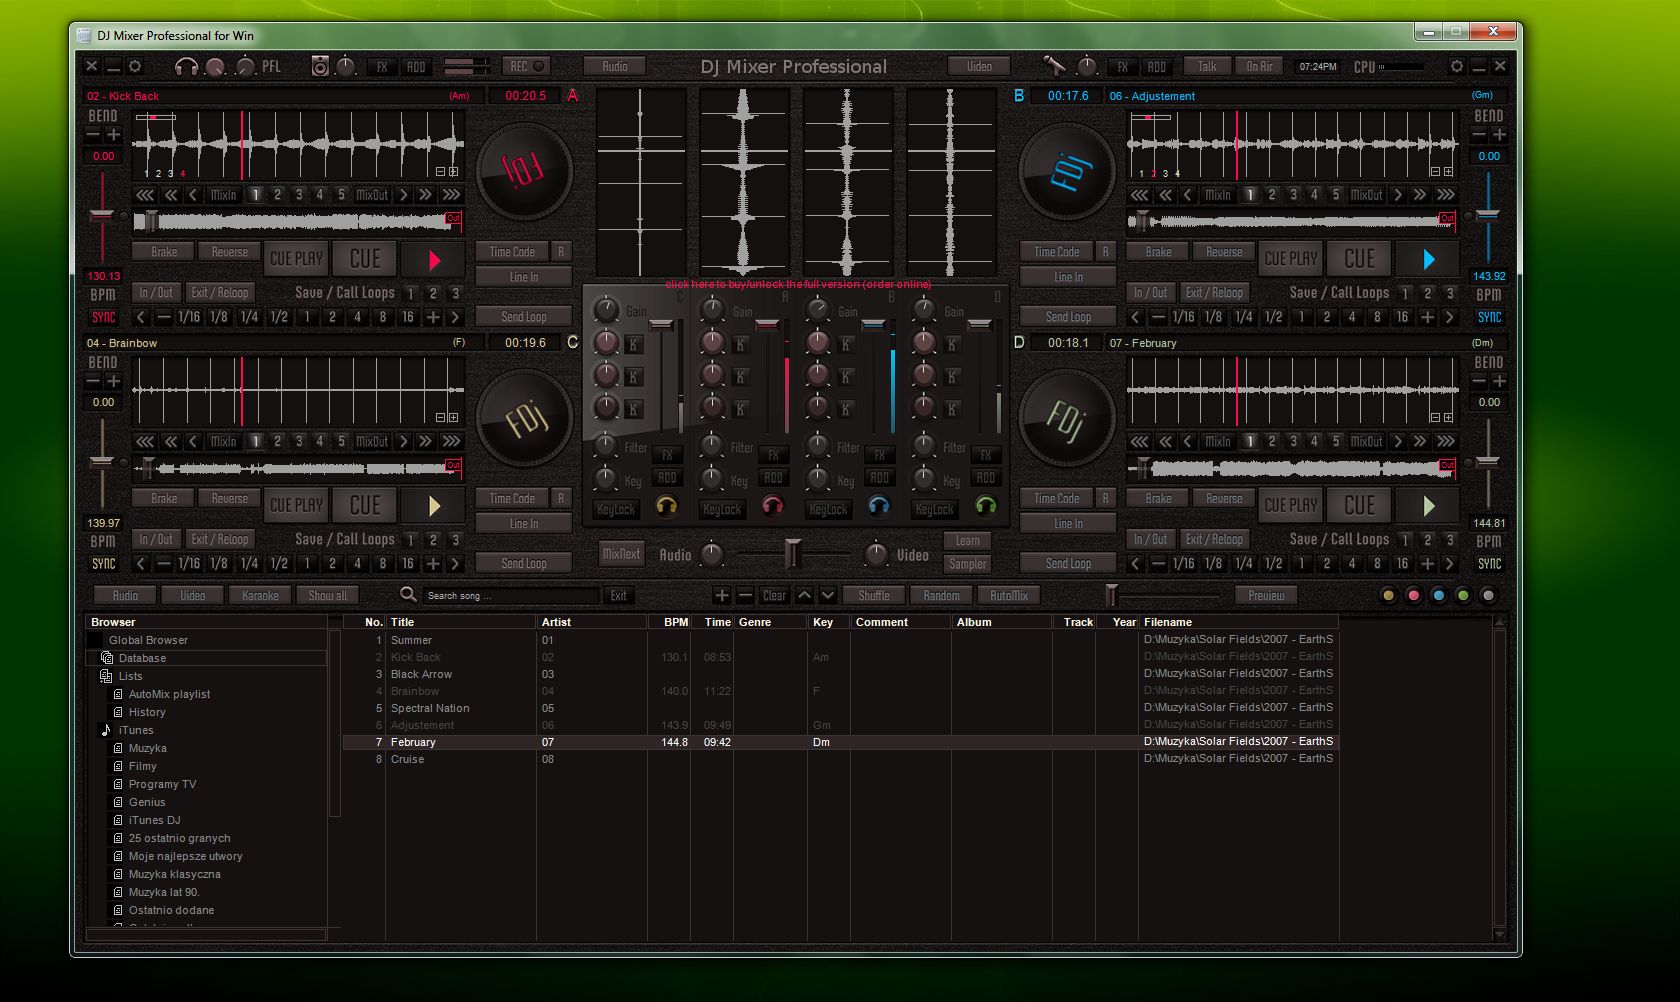The image size is (1680, 1002).
Task: Switch to the Karaoke library tab
Action: 260,595
